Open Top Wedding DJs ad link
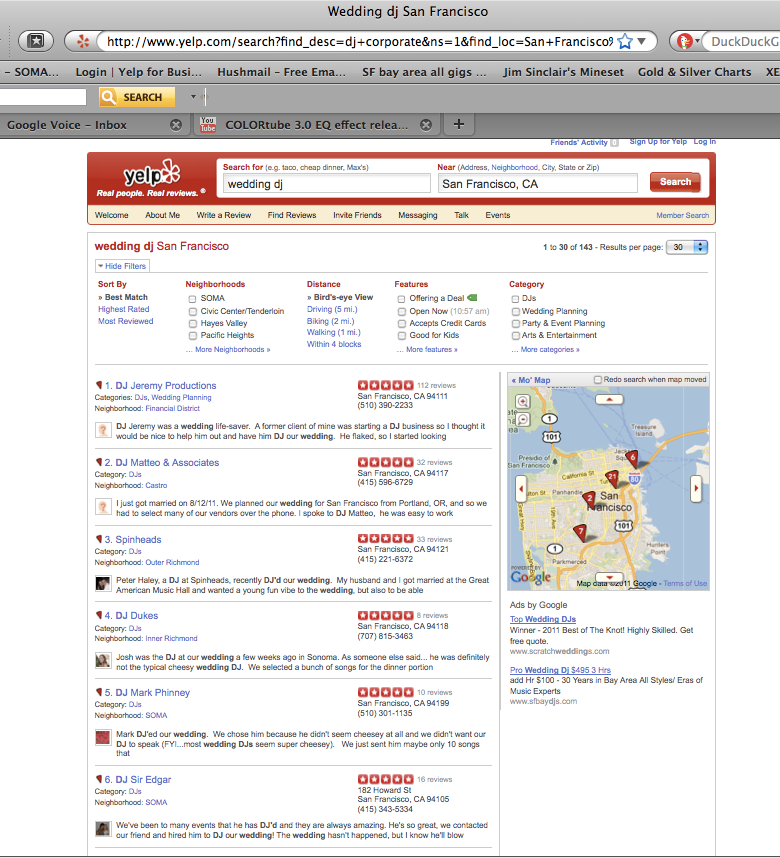This screenshot has width=780, height=858. coord(543,619)
